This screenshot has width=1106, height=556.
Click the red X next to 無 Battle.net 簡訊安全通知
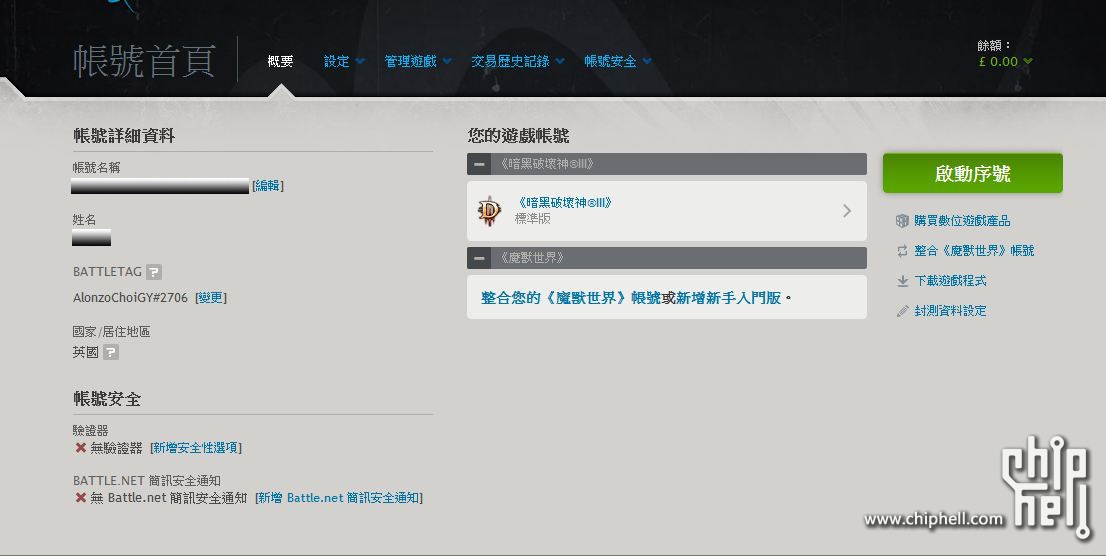tap(80, 498)
